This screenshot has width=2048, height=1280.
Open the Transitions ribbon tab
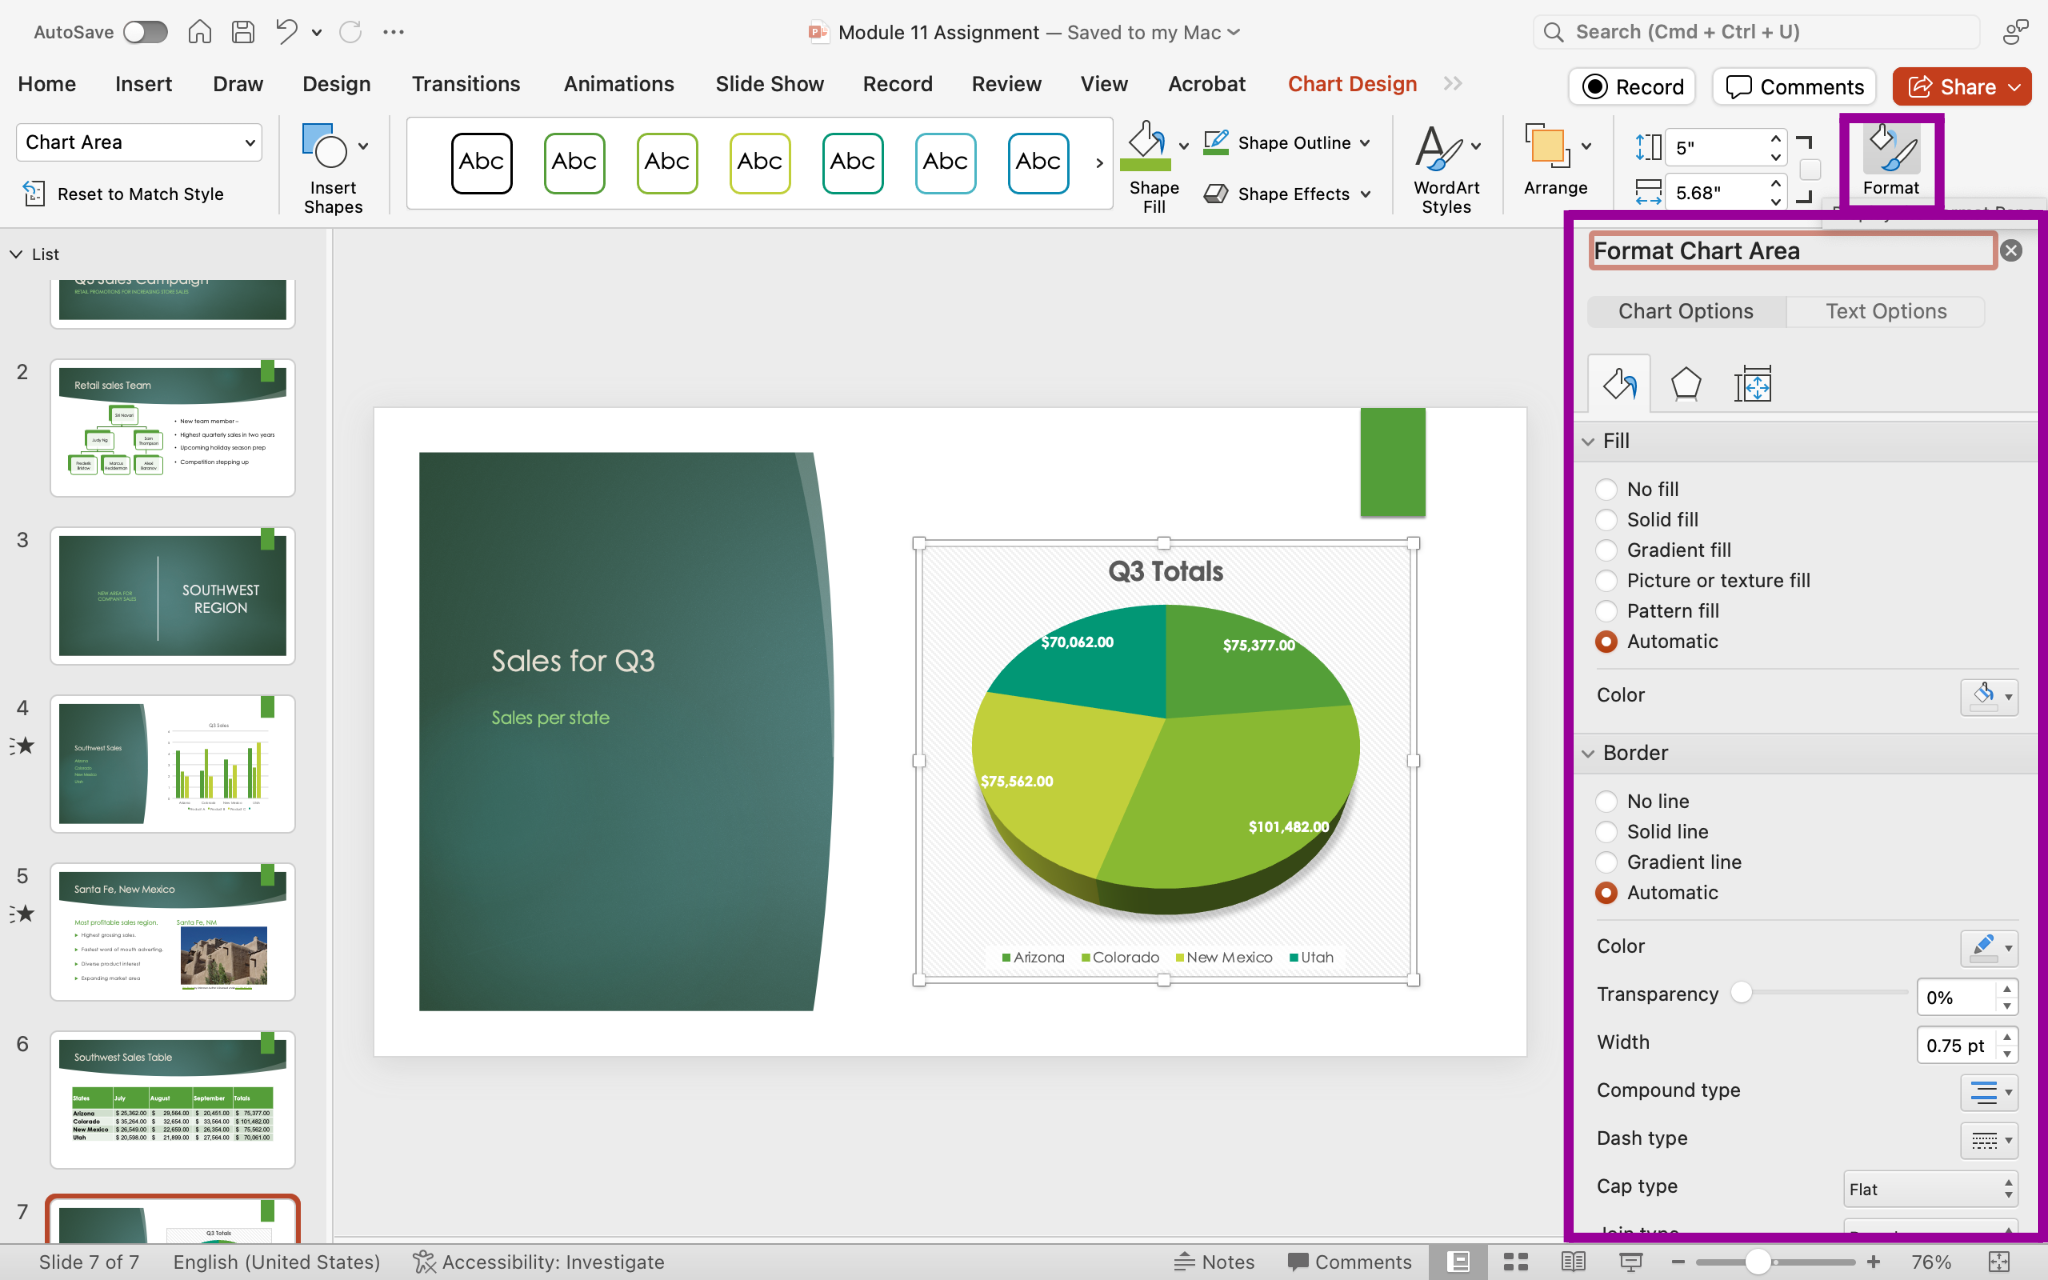coord(466,84)
